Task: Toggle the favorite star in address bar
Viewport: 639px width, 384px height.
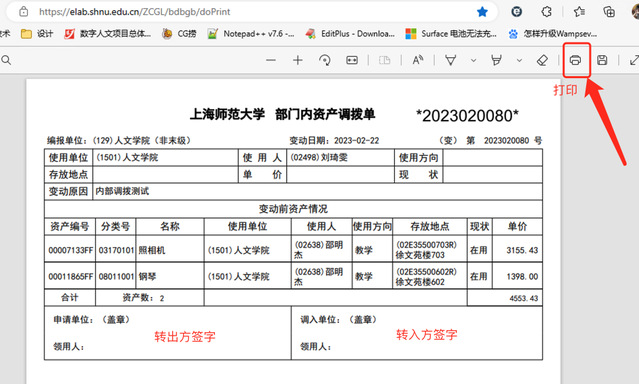Action: tap(482, 12)
